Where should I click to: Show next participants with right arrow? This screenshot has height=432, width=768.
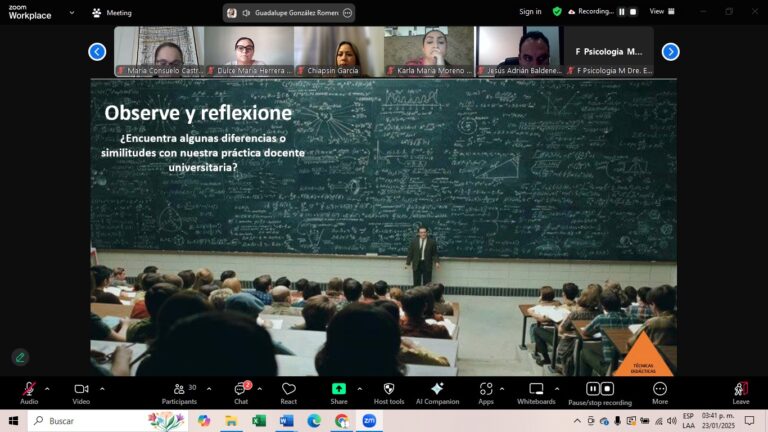click(671, 51)
